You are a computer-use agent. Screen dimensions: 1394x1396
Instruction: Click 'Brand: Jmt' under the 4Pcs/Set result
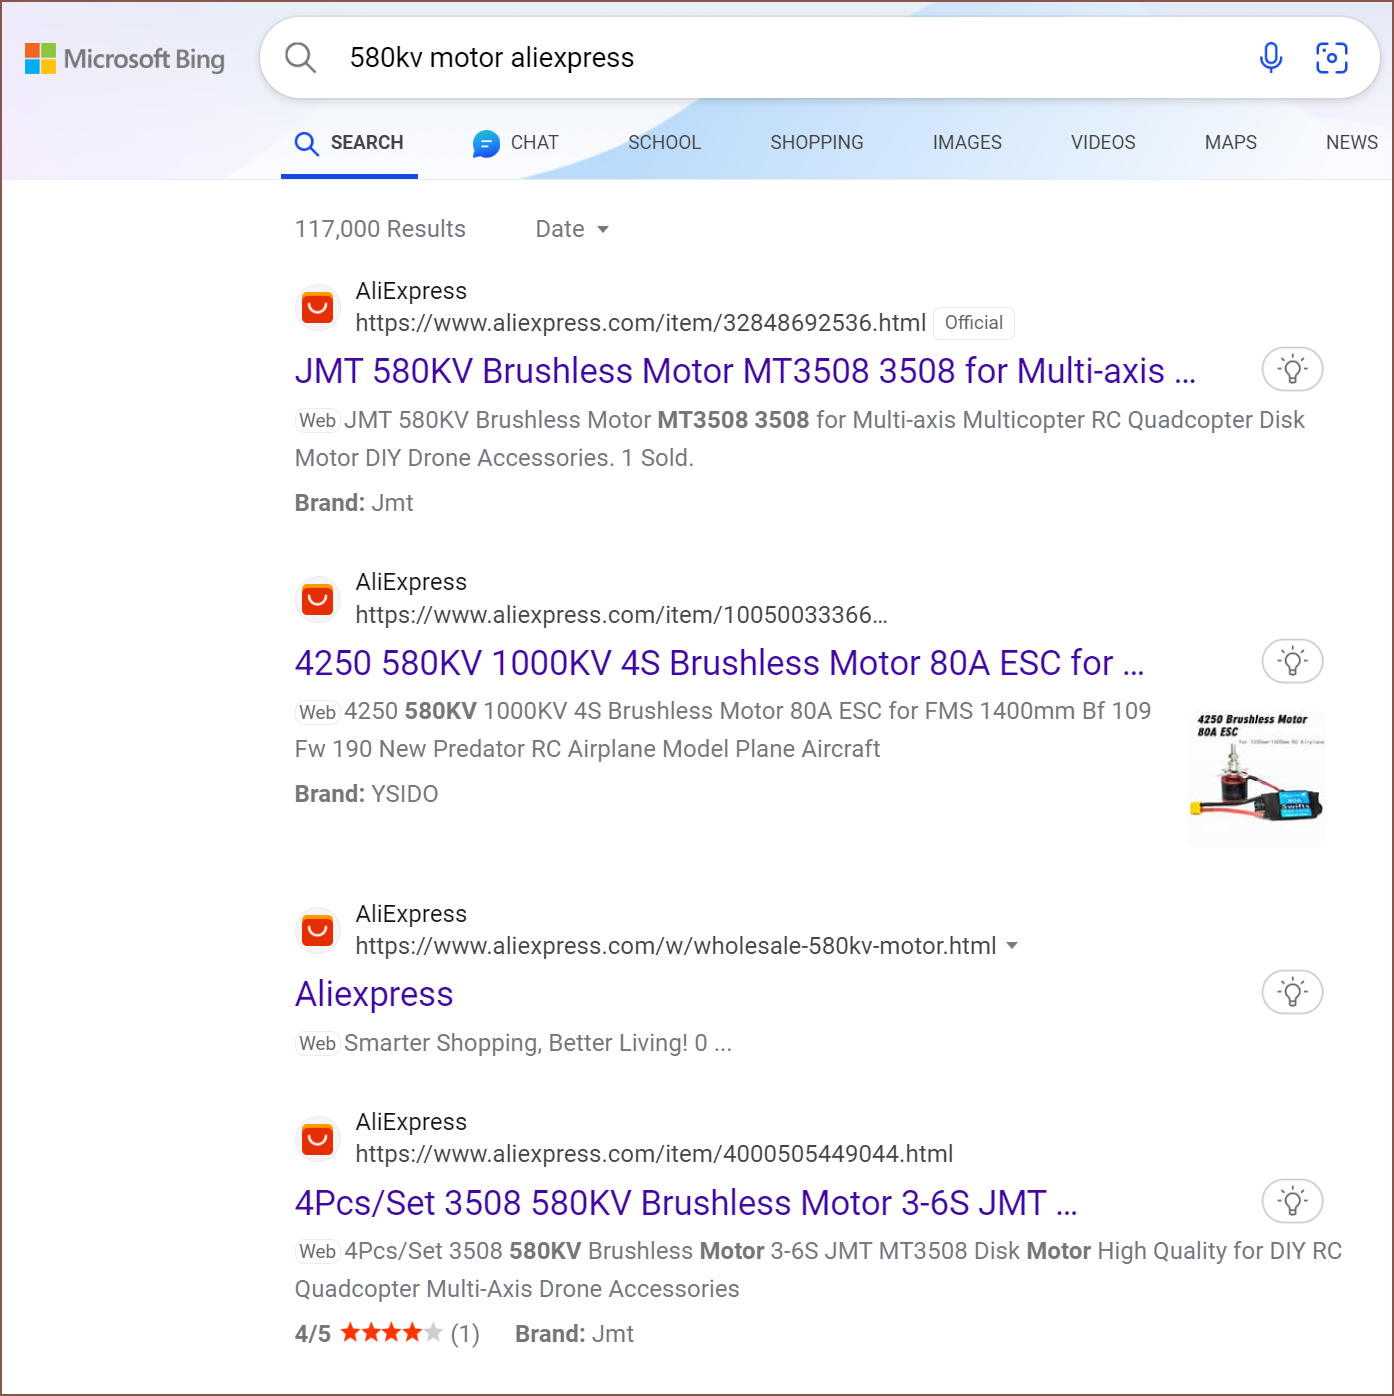click(574, 1334)
